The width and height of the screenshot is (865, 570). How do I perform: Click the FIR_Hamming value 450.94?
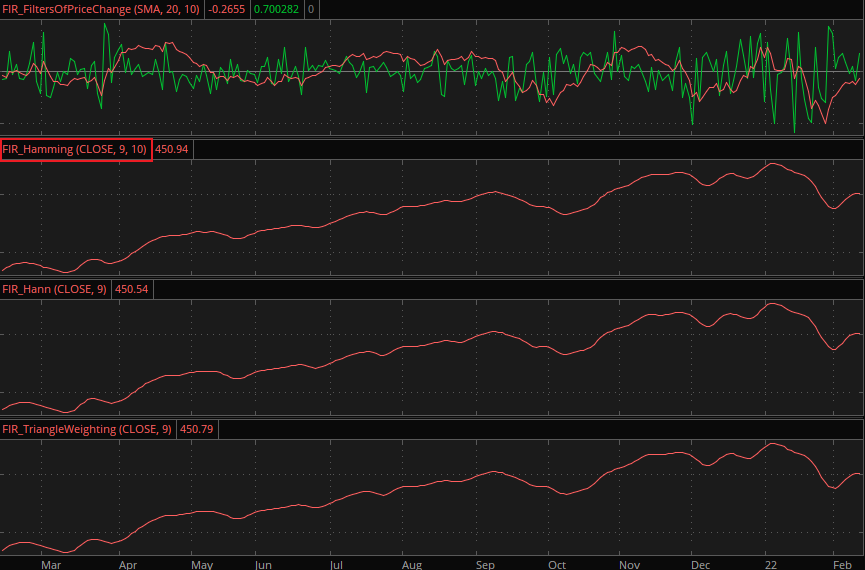[x=173, y=149]
